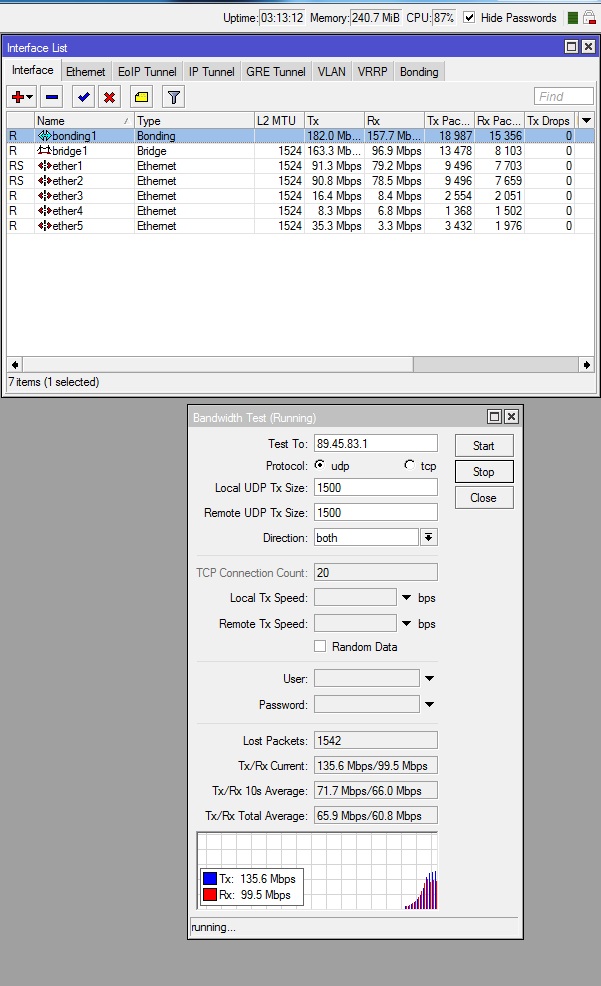Image resolution: width=601 pixels, height=986 pixels.
Task: Click the bridge1 interface icon
Action: click(44, 151)
